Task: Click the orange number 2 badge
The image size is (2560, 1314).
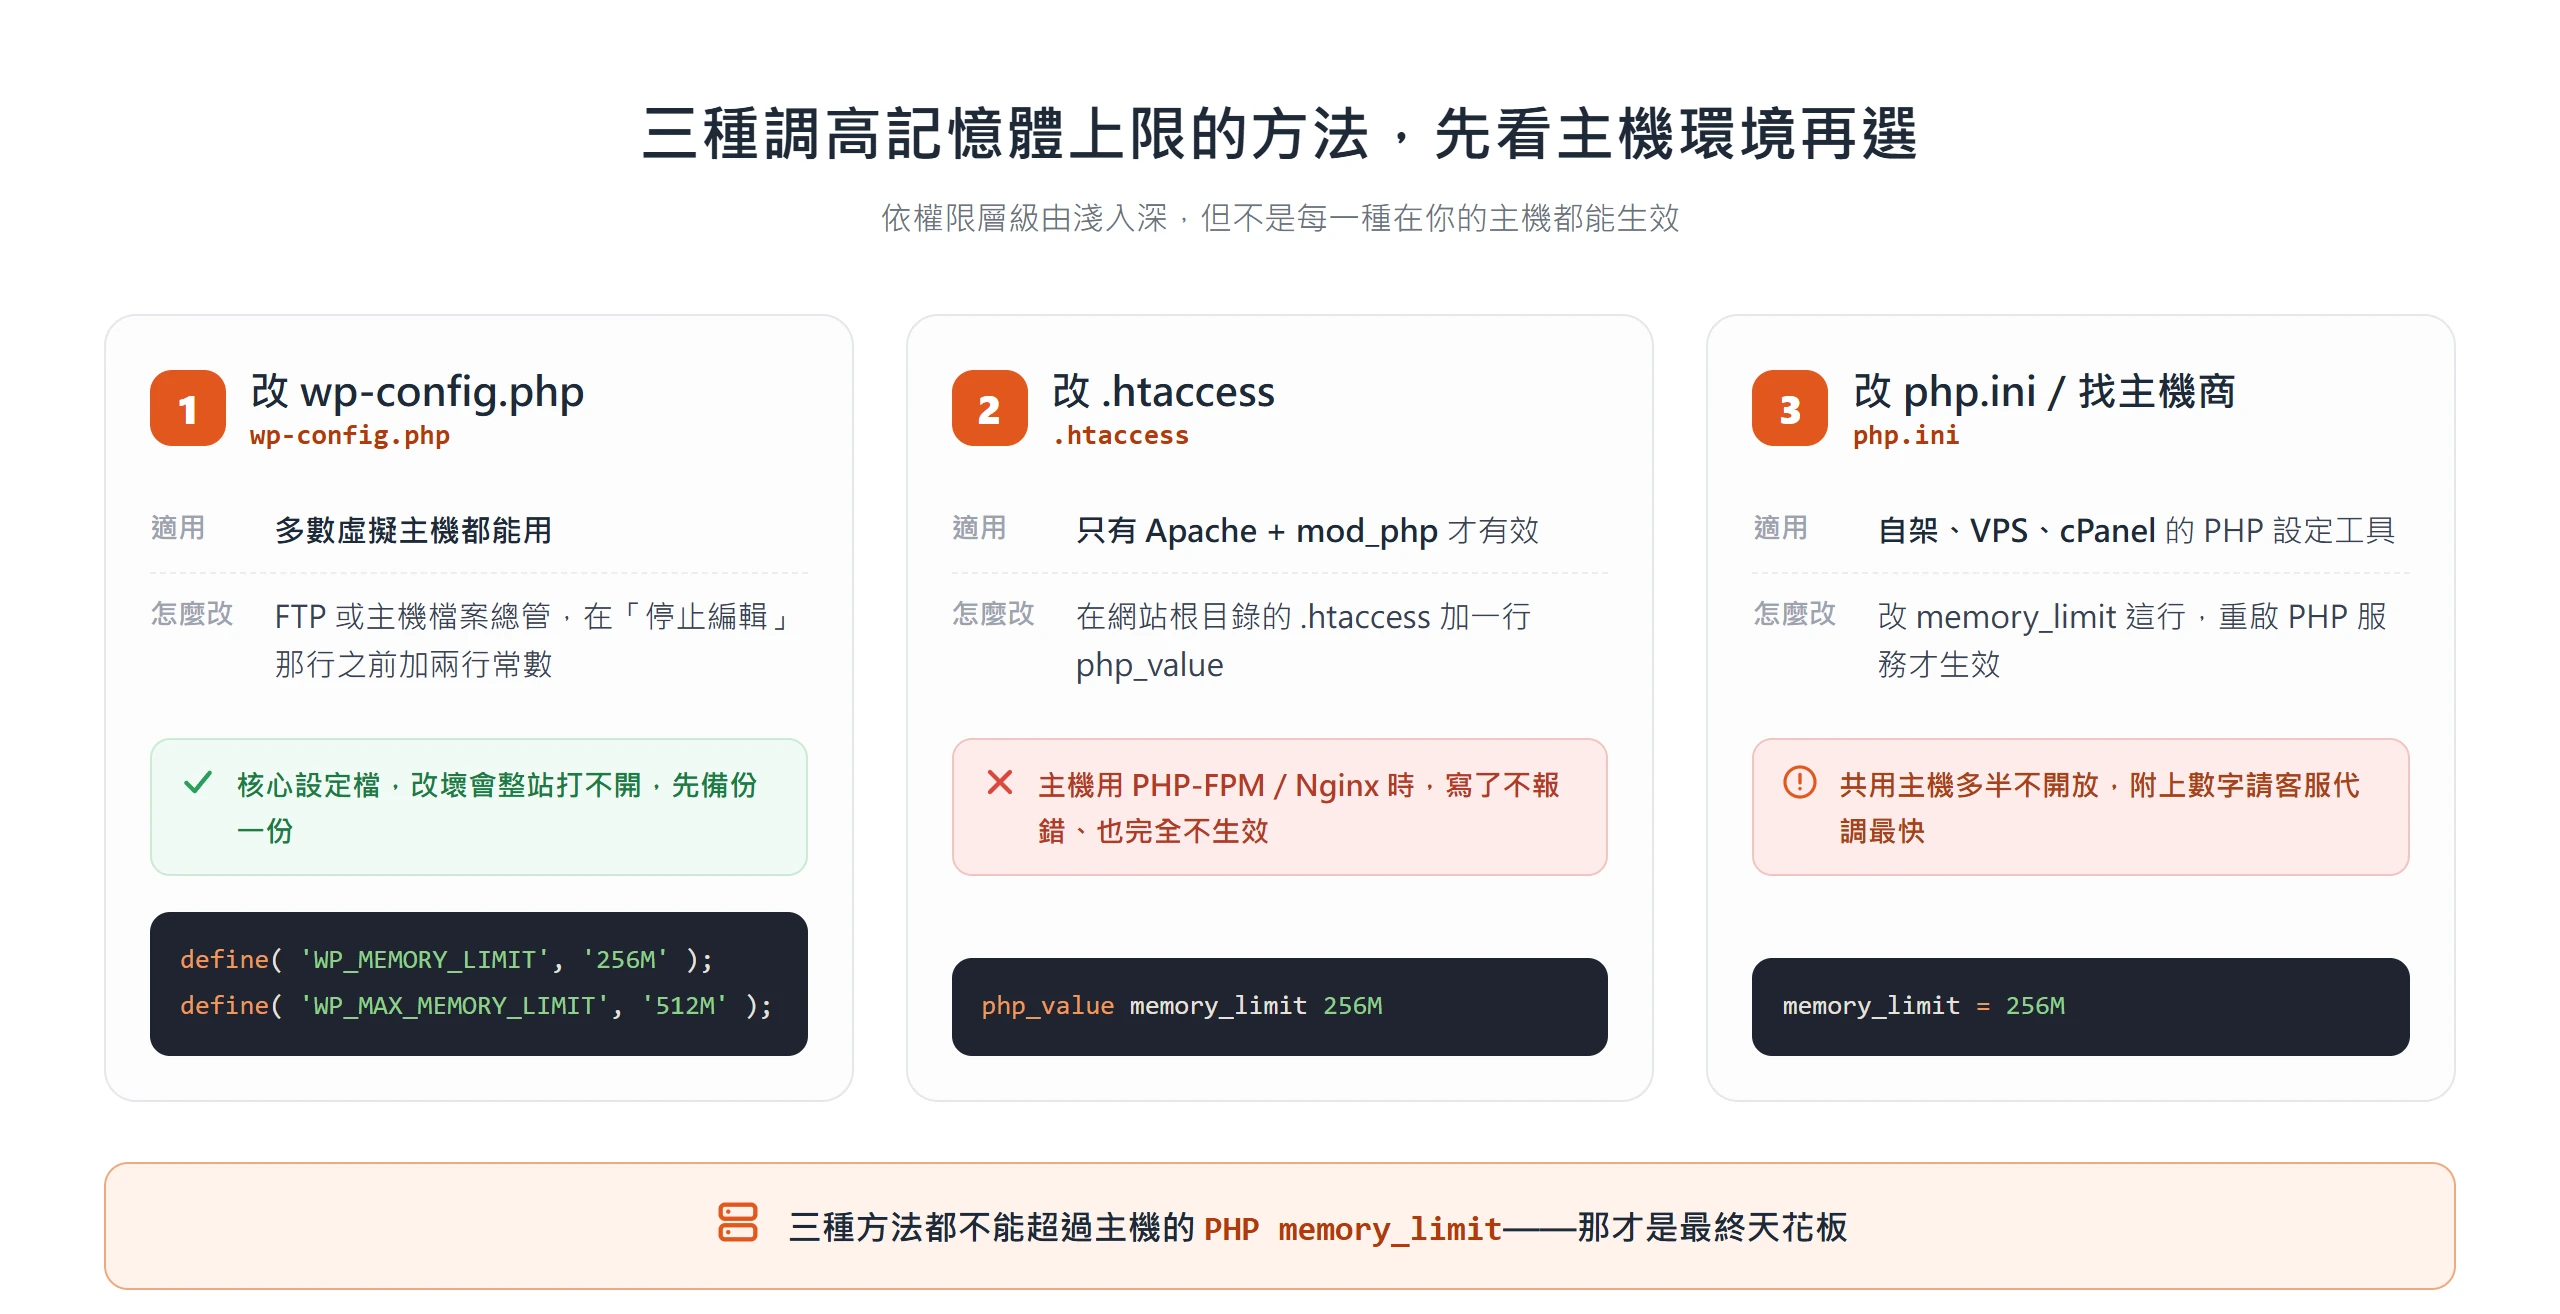Action: tap(989, 408)
